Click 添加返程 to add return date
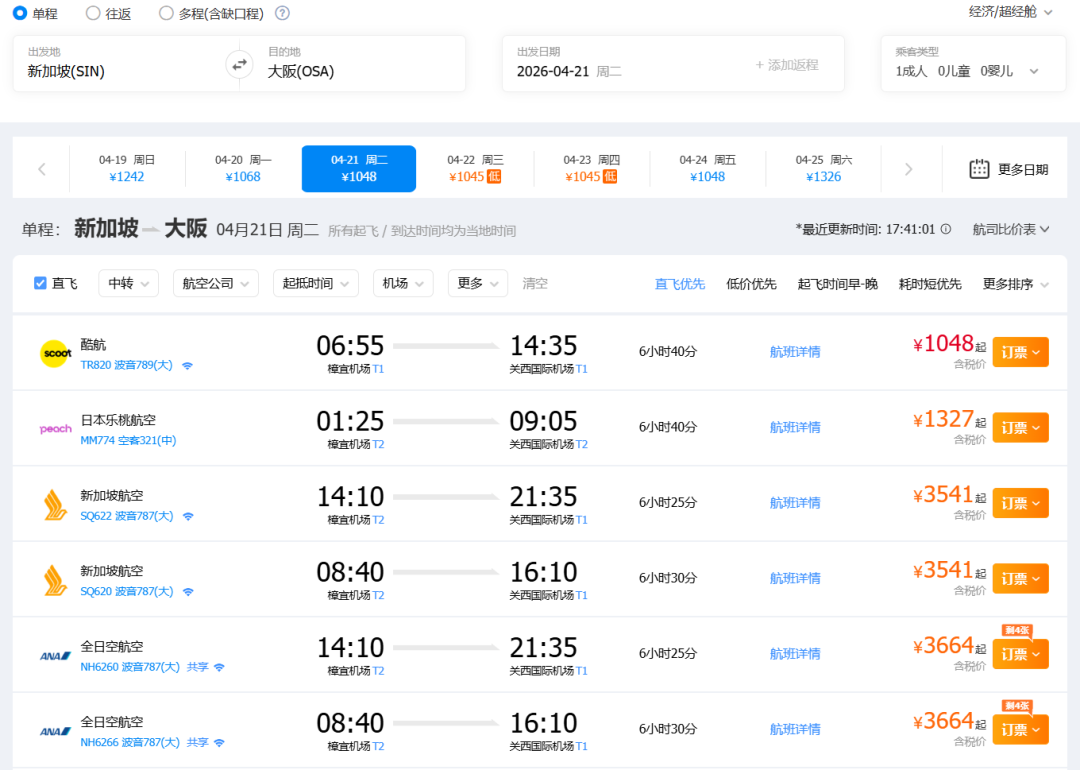 [x=787, y=65]
